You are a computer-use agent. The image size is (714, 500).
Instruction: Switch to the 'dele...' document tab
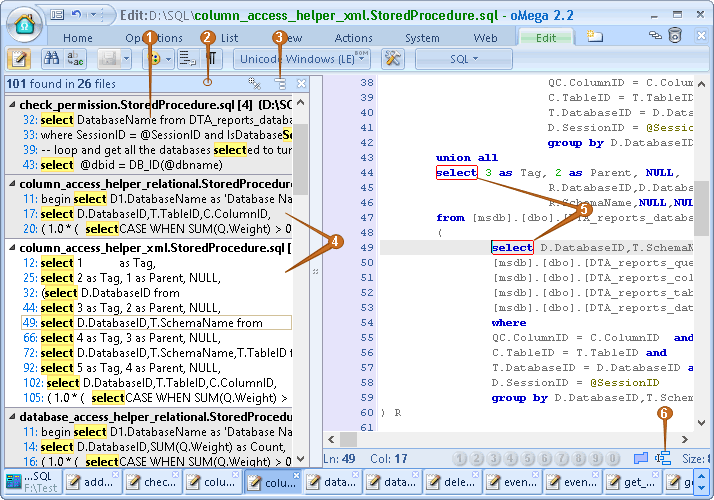(452, 482)
